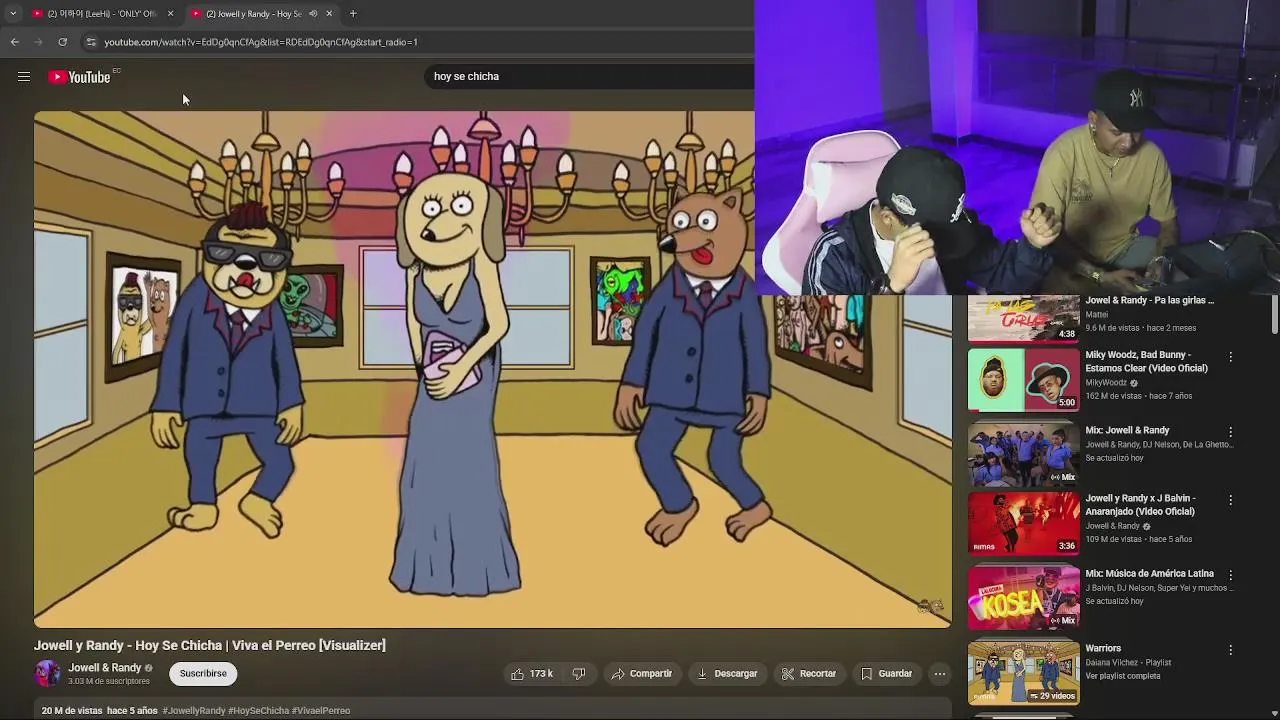
Task: Open 'Jowell & Randy - Pa las girlas' title
Action: pos(1150,300)
